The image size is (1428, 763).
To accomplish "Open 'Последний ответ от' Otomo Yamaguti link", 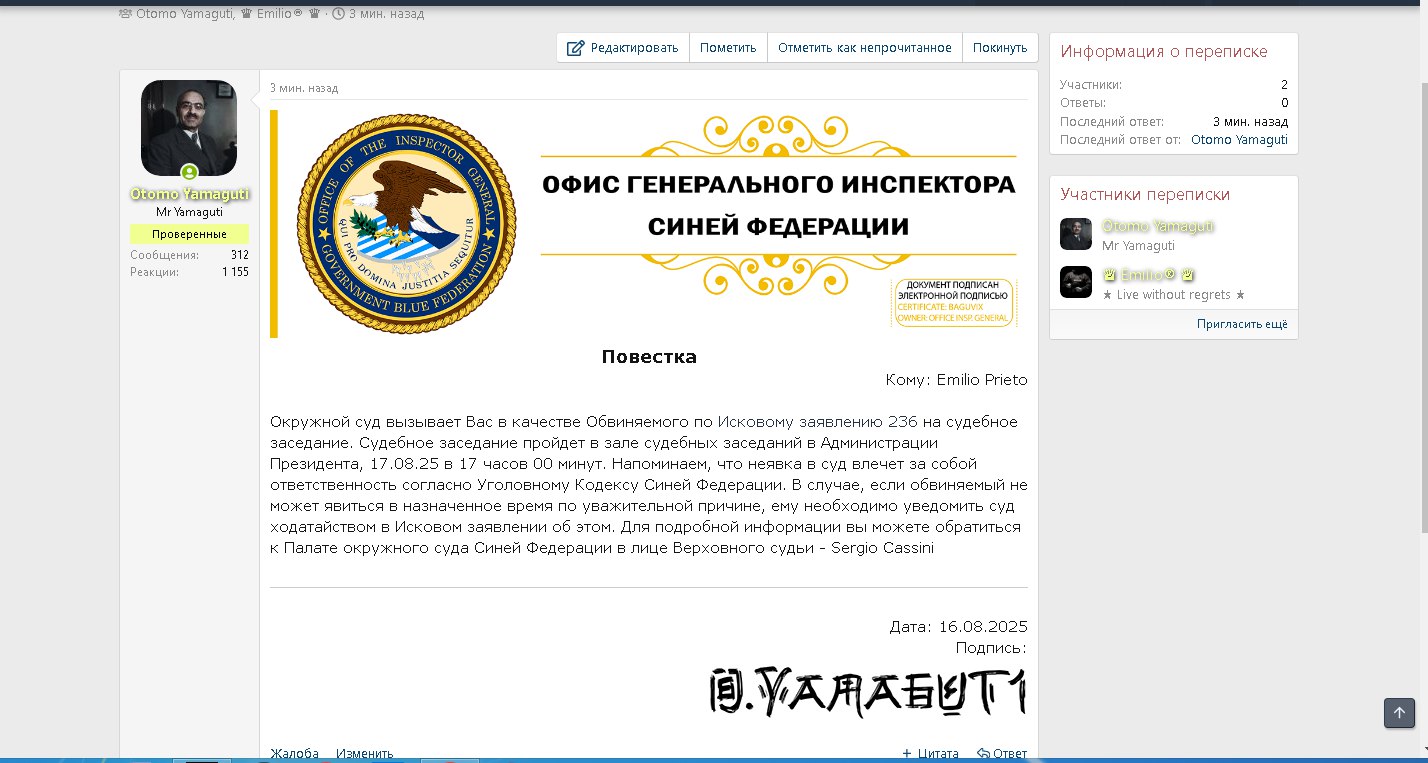I will pos(1239,140).
